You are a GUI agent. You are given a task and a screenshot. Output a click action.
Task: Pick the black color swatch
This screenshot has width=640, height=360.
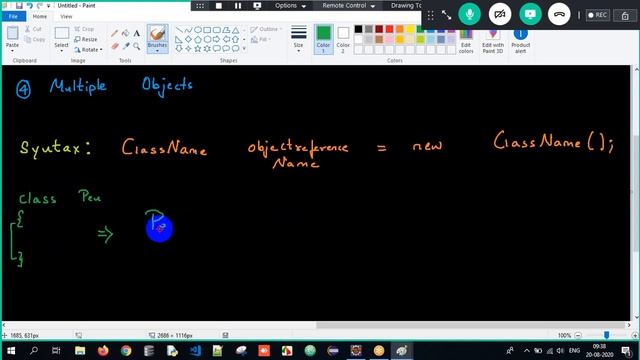(358, 29)
